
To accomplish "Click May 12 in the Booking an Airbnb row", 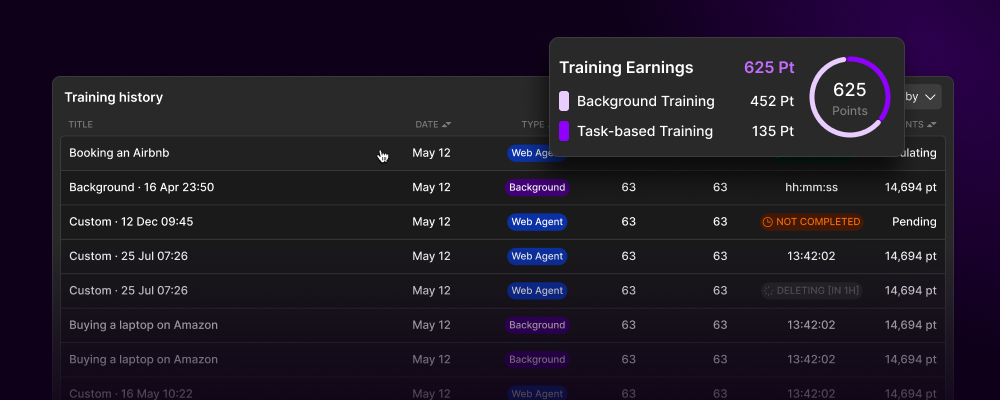I will point(431,153).
